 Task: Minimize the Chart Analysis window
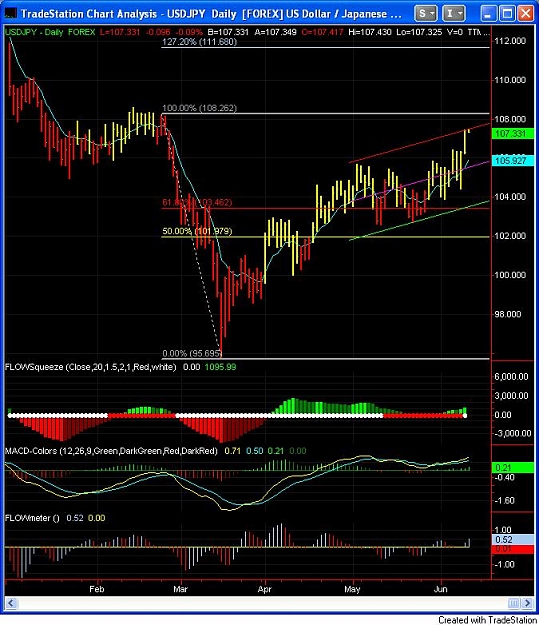(488, 14)
